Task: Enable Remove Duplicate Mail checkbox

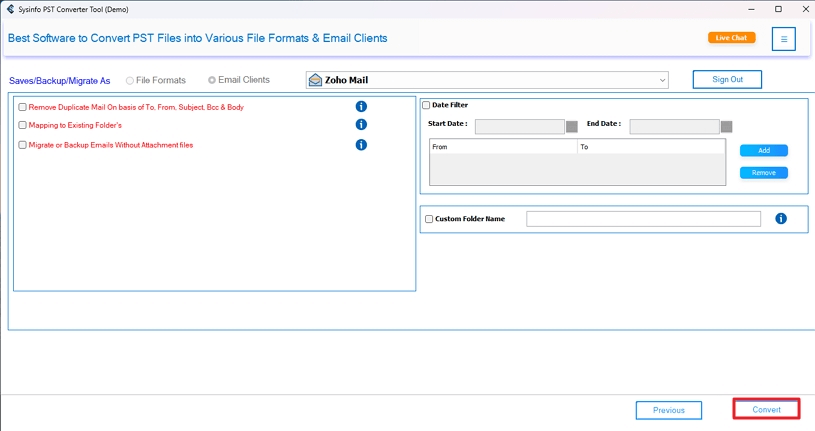Action: [x=22, y=107]
